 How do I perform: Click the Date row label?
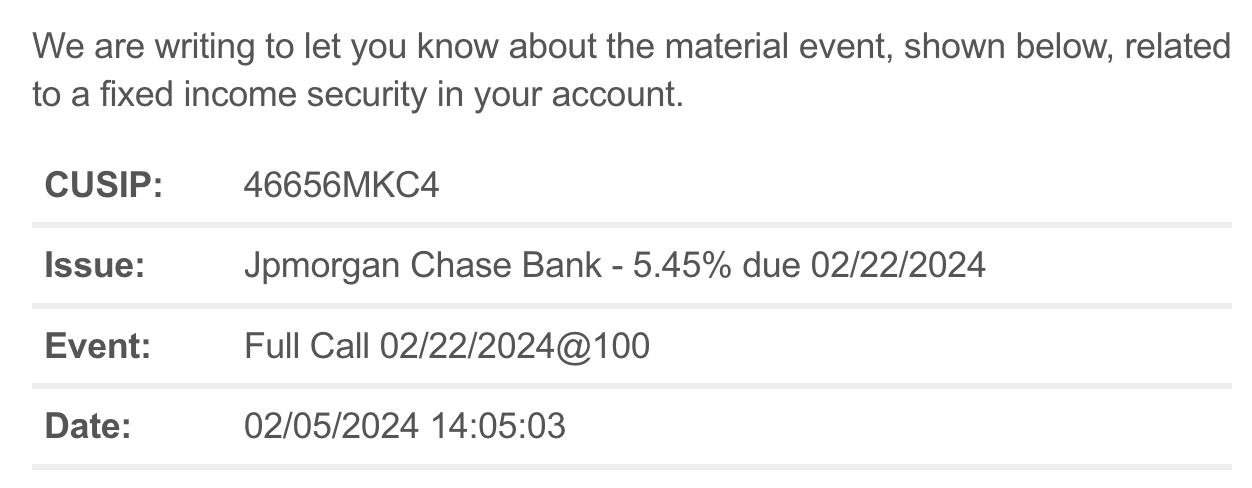[x=88, y=427]
